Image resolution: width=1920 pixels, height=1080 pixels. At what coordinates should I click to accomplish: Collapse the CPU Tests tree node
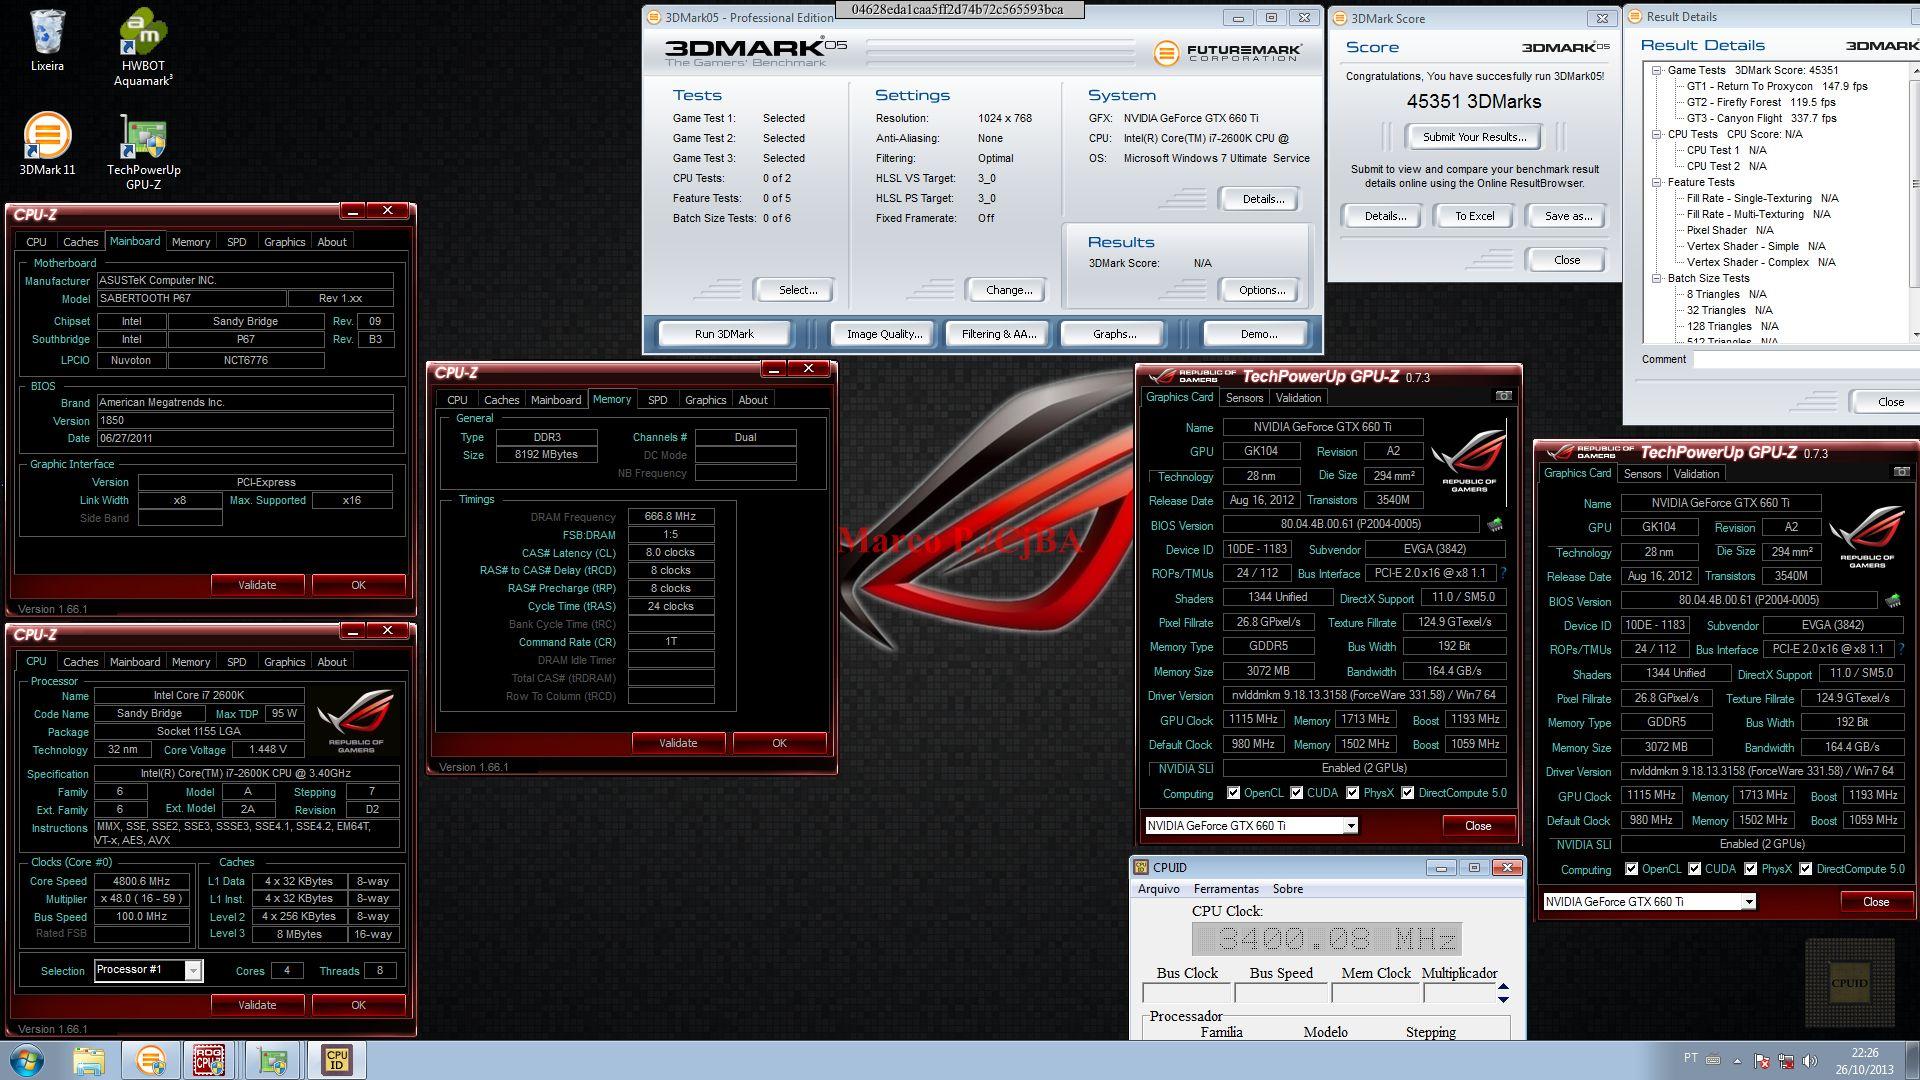coord(1657,134)
